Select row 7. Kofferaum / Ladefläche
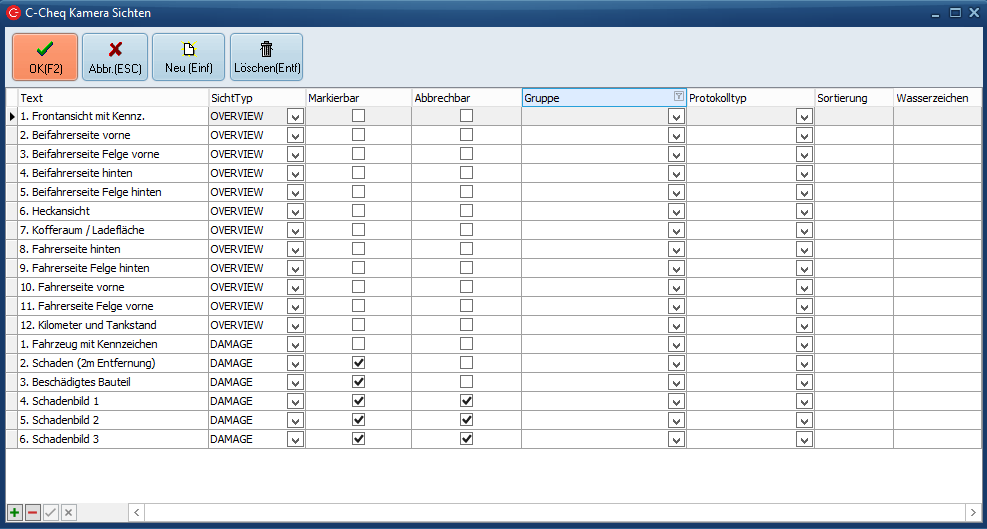This screenshot has width=987, height=529. [110, 231]
